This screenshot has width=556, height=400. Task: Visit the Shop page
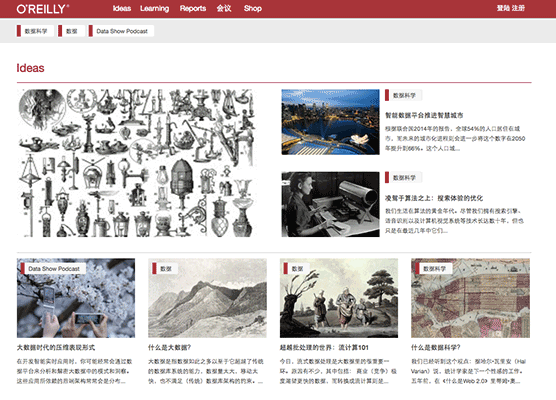click(252, 9)
